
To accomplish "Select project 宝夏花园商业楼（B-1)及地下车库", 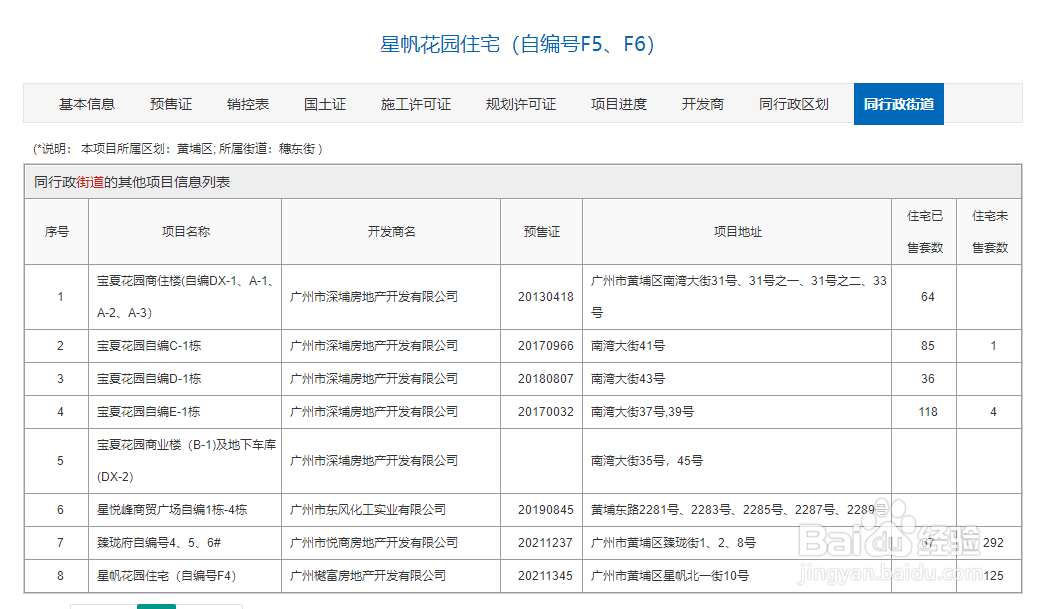I will 186,460.
